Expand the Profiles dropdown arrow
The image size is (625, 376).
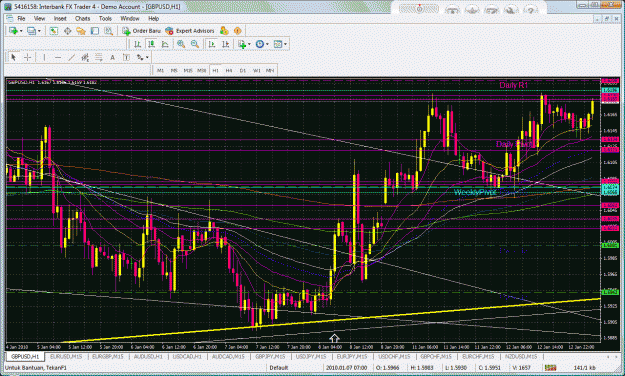click(39, 31)
